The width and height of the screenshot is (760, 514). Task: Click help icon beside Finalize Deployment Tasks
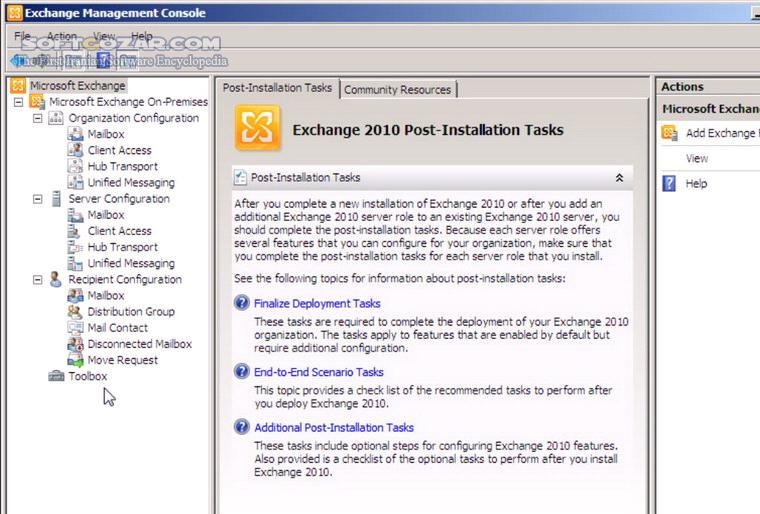(241, 303)
